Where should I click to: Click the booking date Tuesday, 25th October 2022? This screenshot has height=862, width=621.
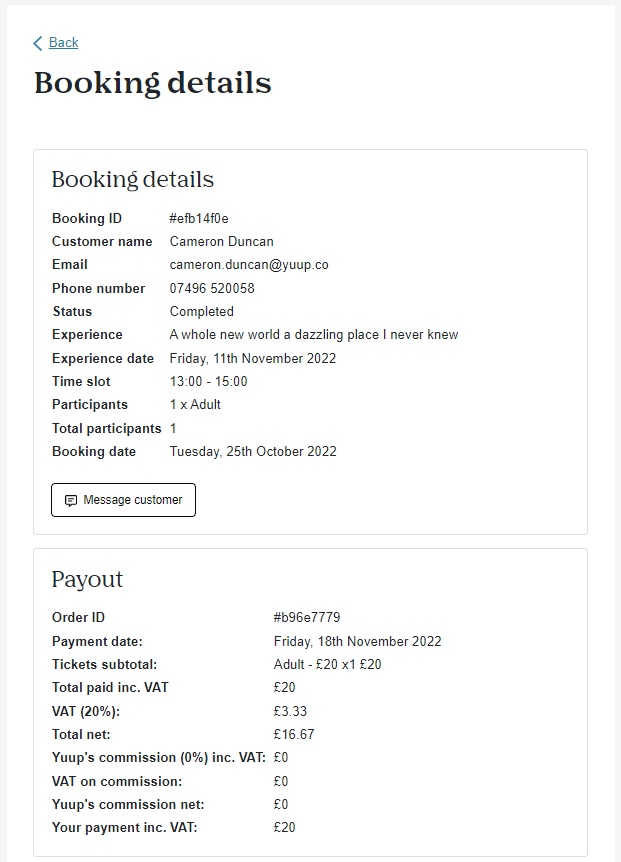tap(253, 451)
